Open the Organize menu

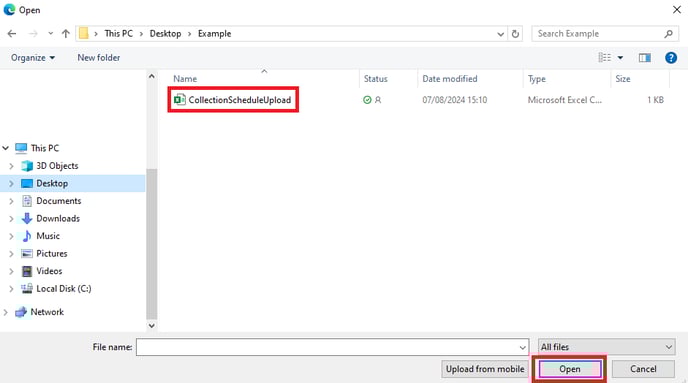coord(33,57)
